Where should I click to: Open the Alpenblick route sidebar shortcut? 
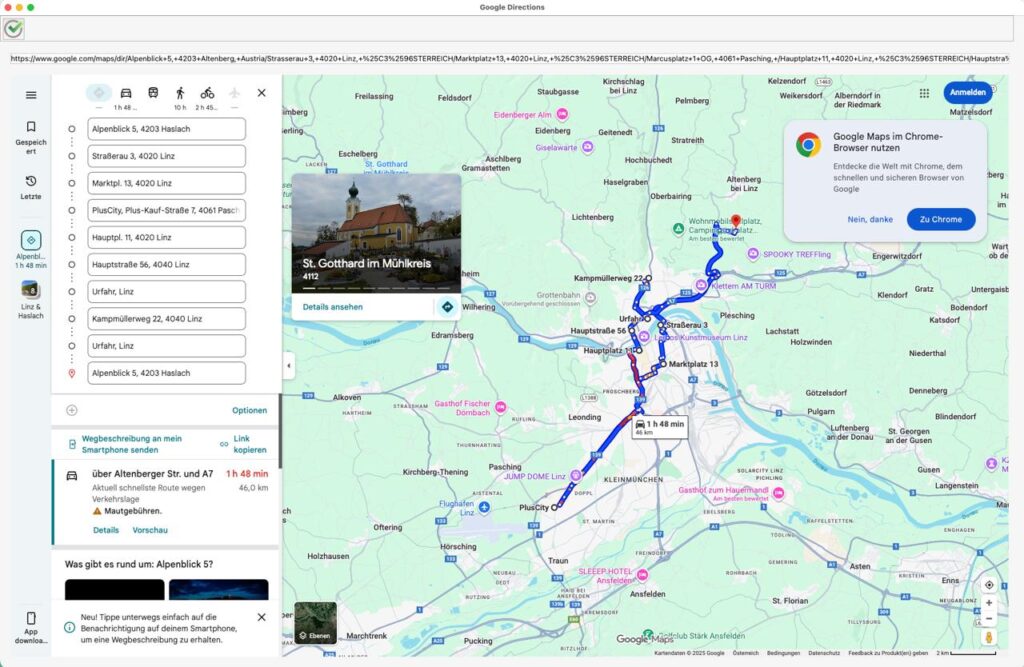click(x=30, y=239)
